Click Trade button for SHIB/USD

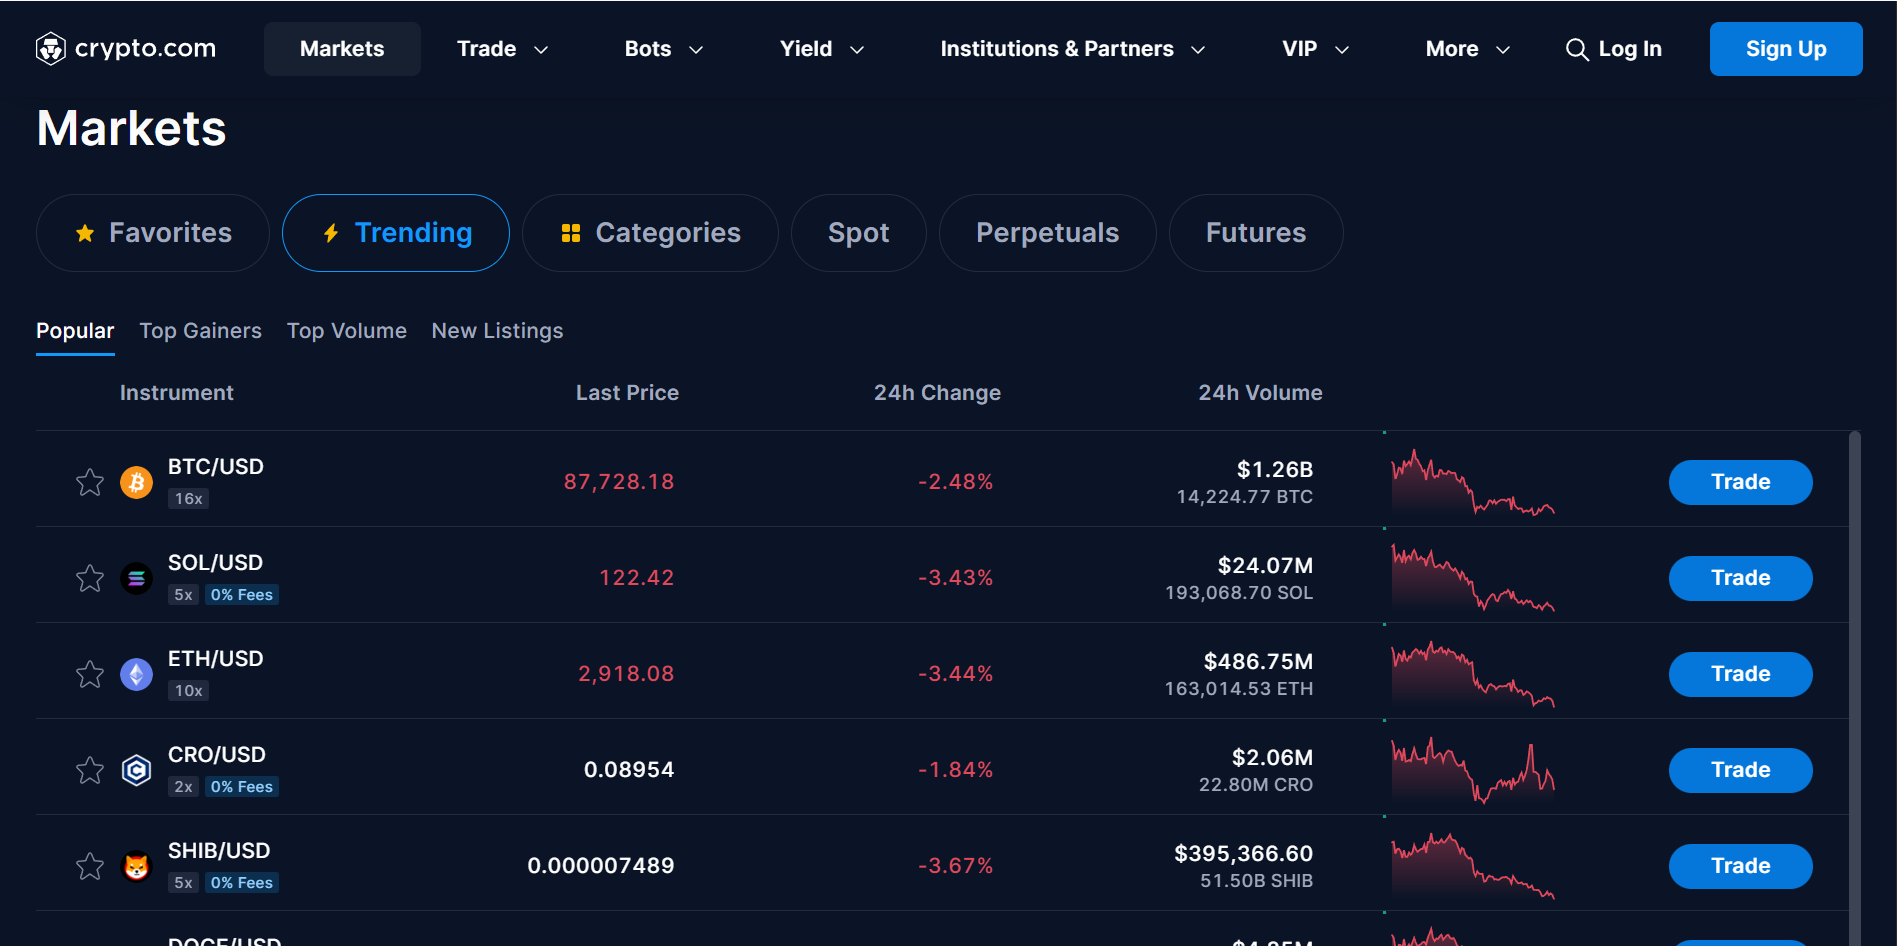1740,866
